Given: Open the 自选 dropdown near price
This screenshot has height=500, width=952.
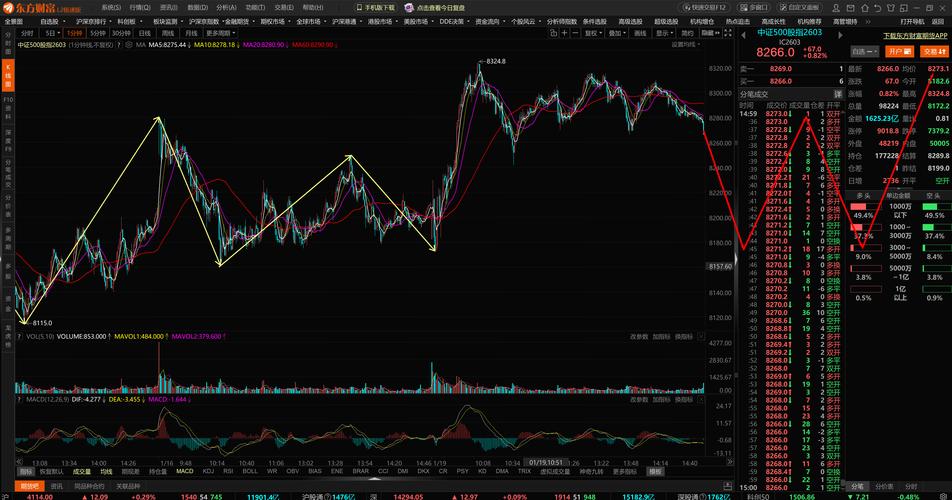Looking at the screenshot, I should click(x=862, y=51).
